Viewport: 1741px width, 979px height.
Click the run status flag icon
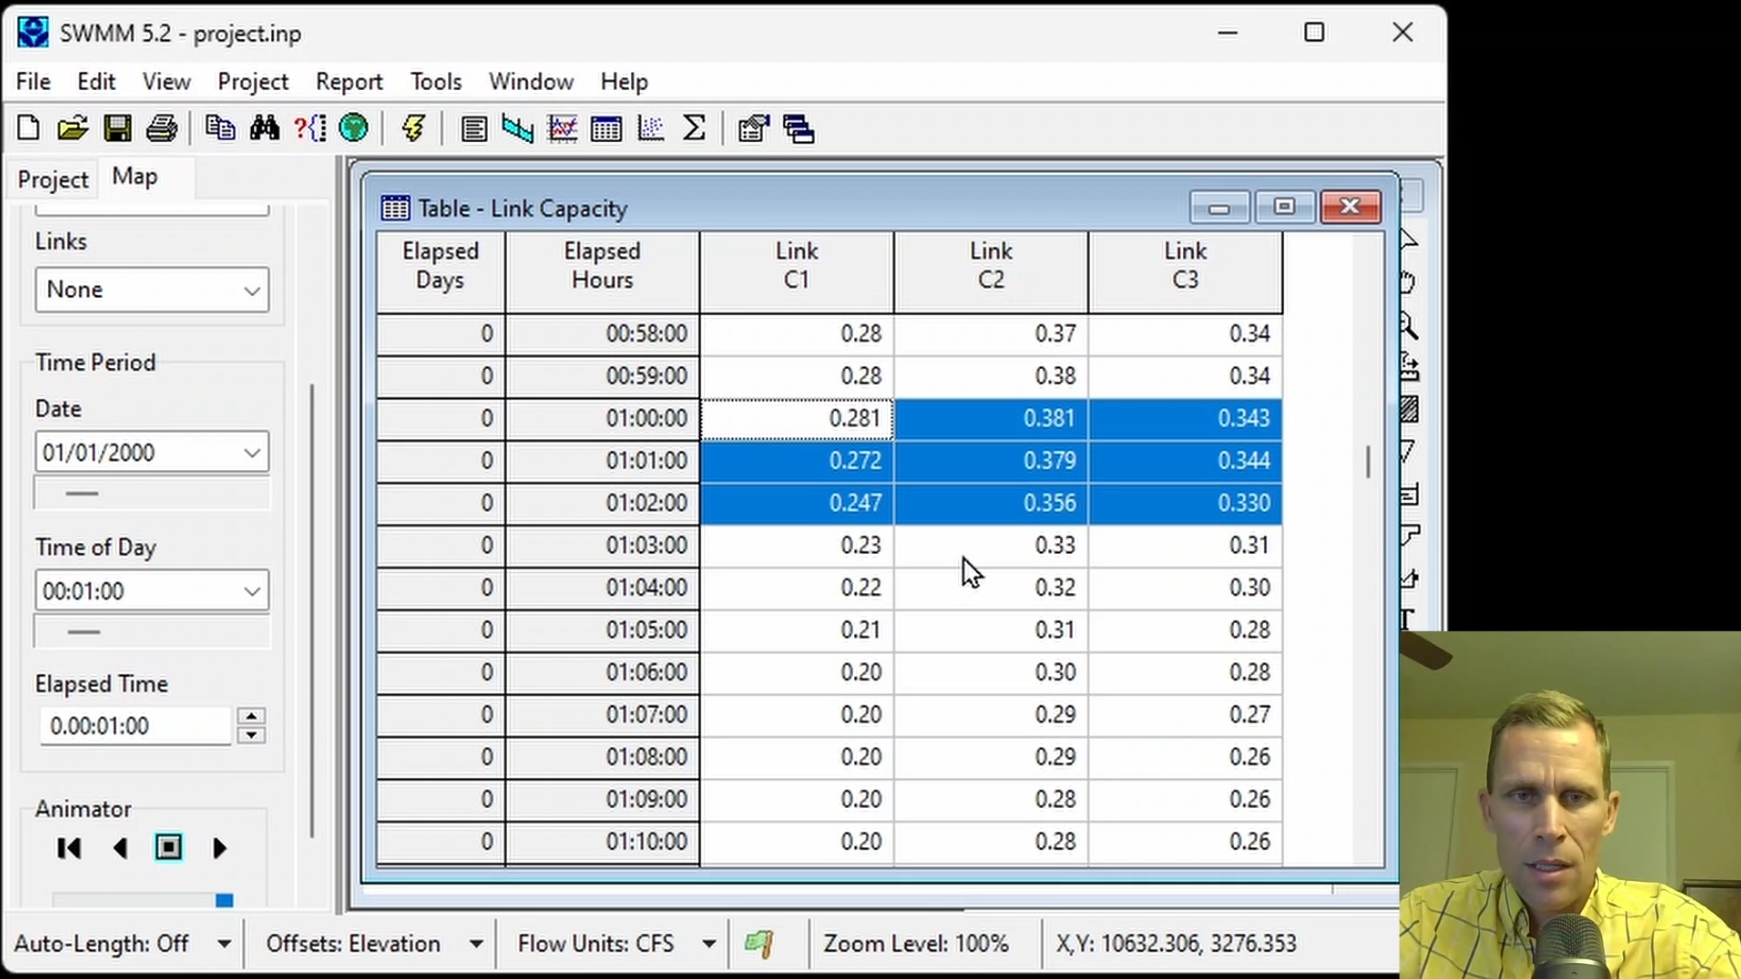tap(759, 944)
